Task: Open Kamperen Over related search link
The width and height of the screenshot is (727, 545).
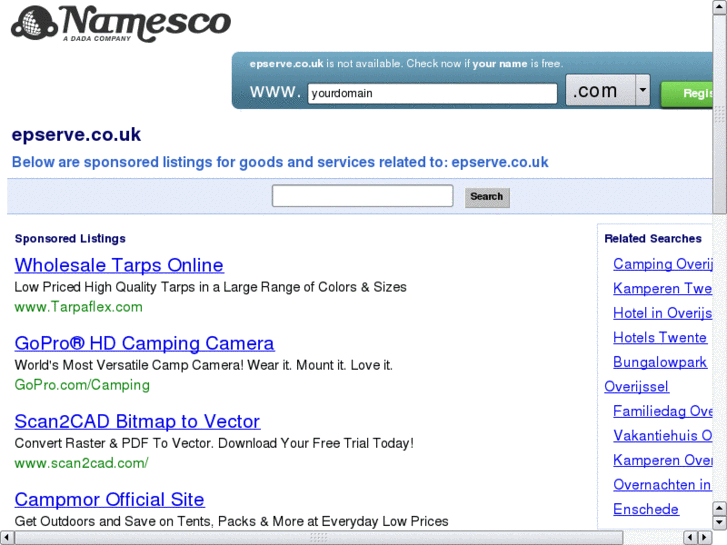Action: pyautogui.click(x=663, y=460)
